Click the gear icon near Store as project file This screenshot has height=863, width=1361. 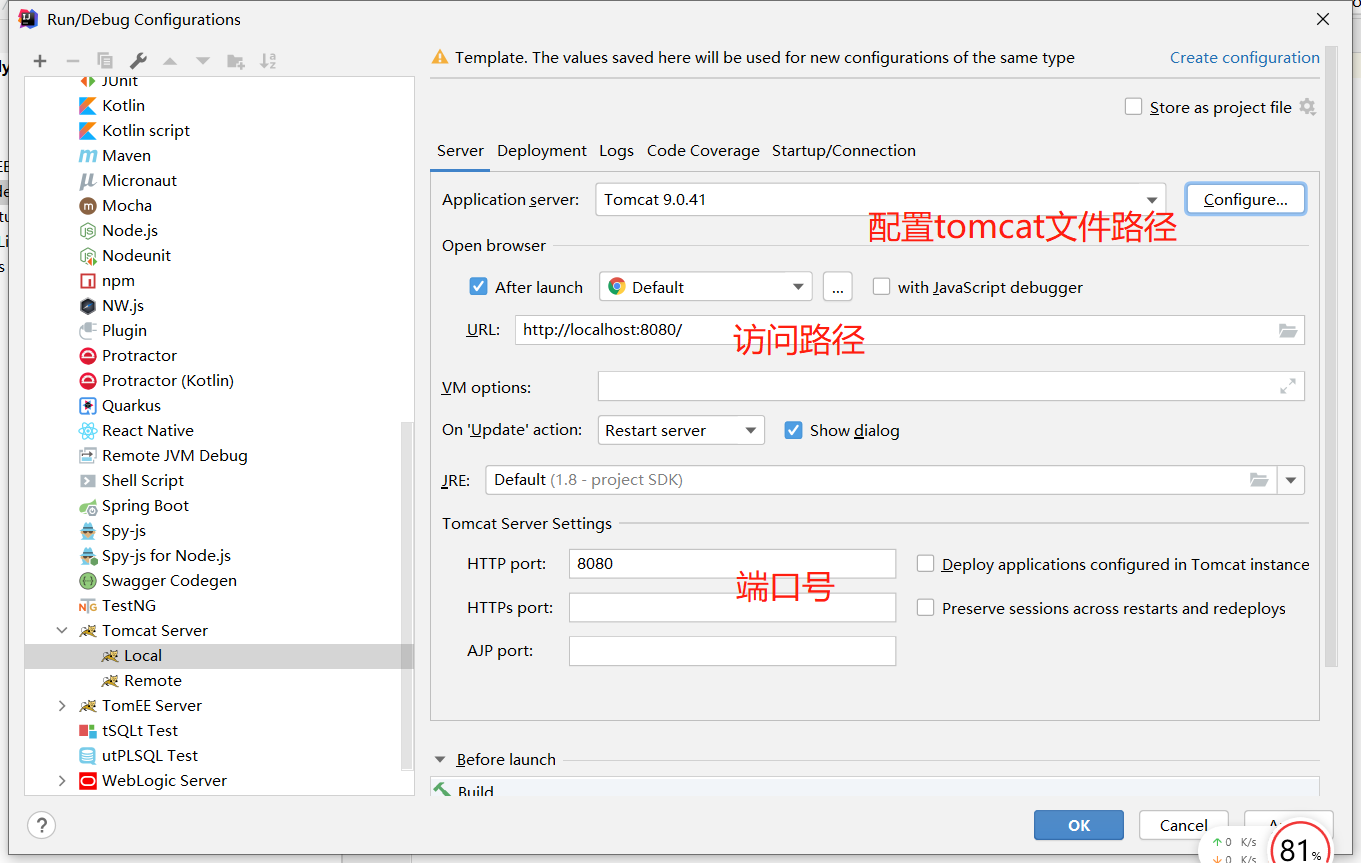(x=1307, y=107)
